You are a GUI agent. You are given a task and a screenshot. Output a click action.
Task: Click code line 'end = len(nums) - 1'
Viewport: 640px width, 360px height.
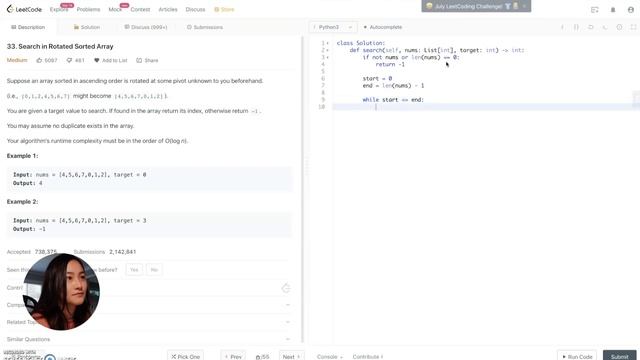(x=393, y=85)
